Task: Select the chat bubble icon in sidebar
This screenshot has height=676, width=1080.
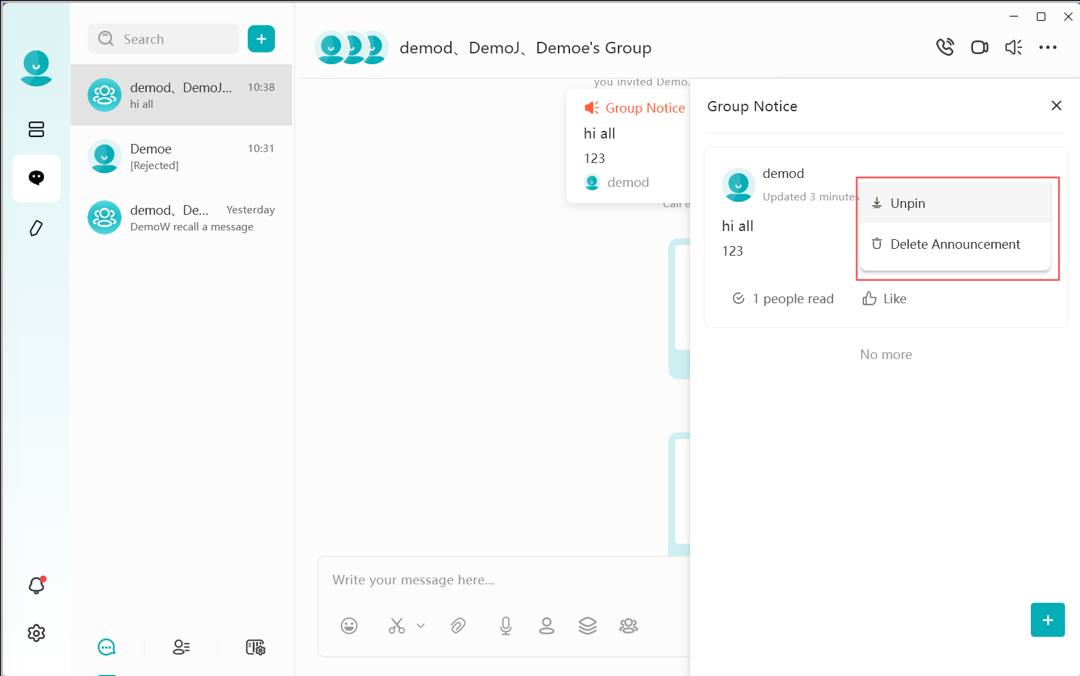Action: (36, 178)
